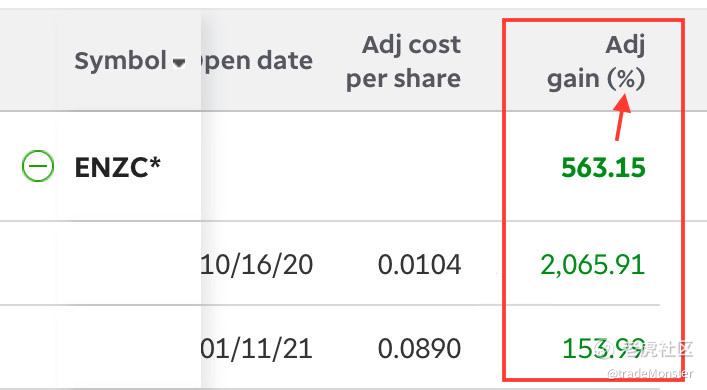Click the bottom lot gain value
This screenshot has height=390, width=707.
[603, 349]
